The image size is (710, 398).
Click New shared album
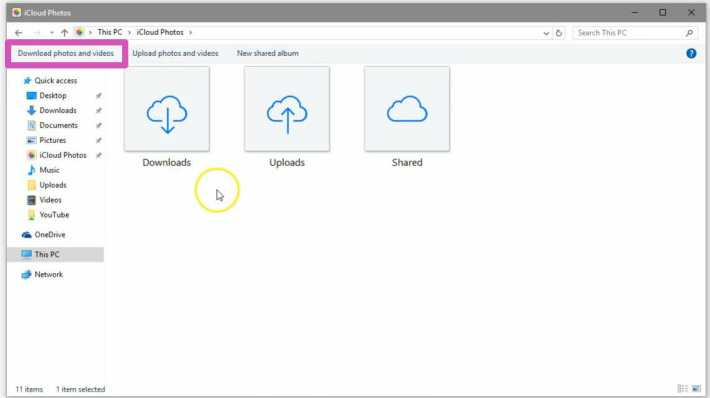click(x=268, y=53)
